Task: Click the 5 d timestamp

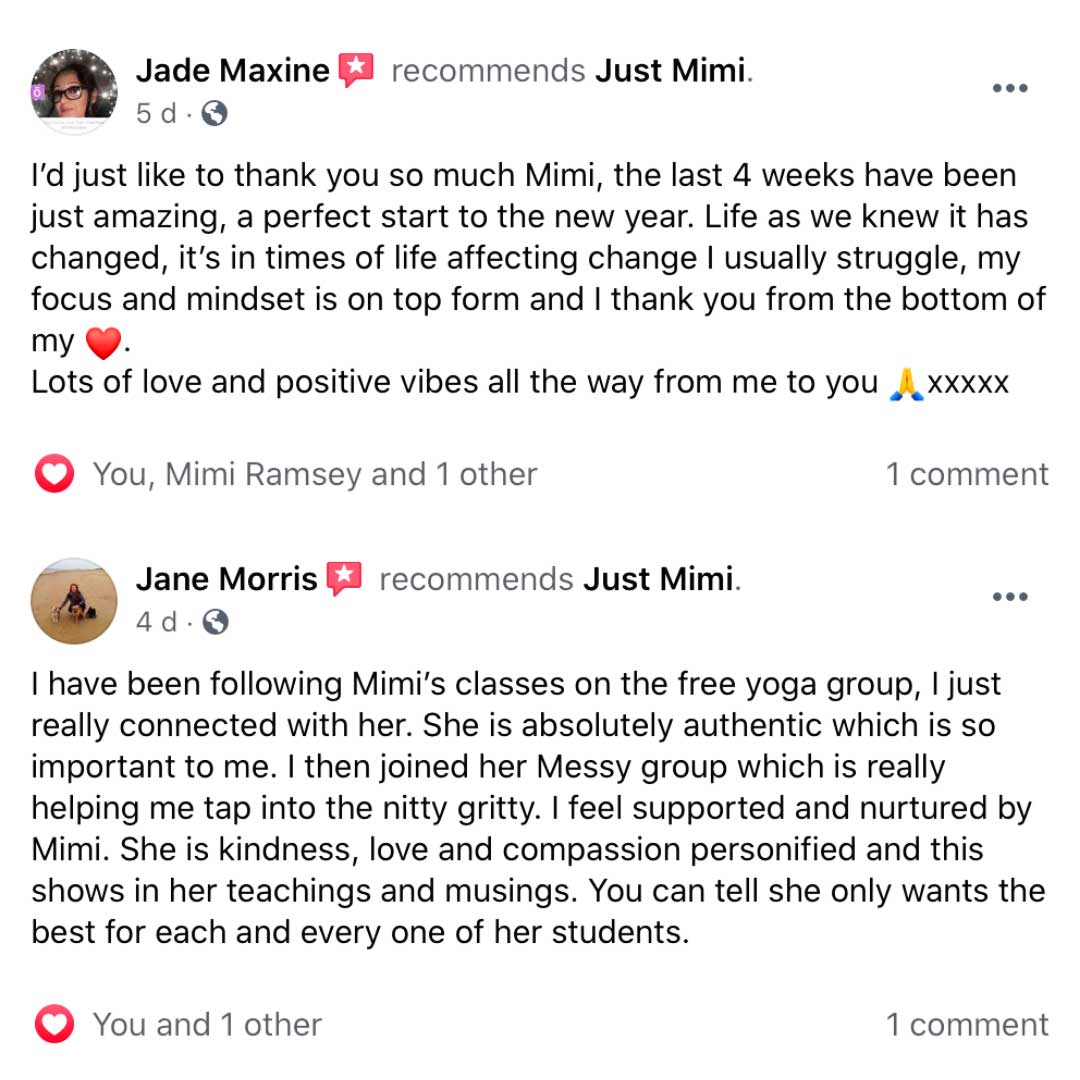Action: click(x=156, y=113)
